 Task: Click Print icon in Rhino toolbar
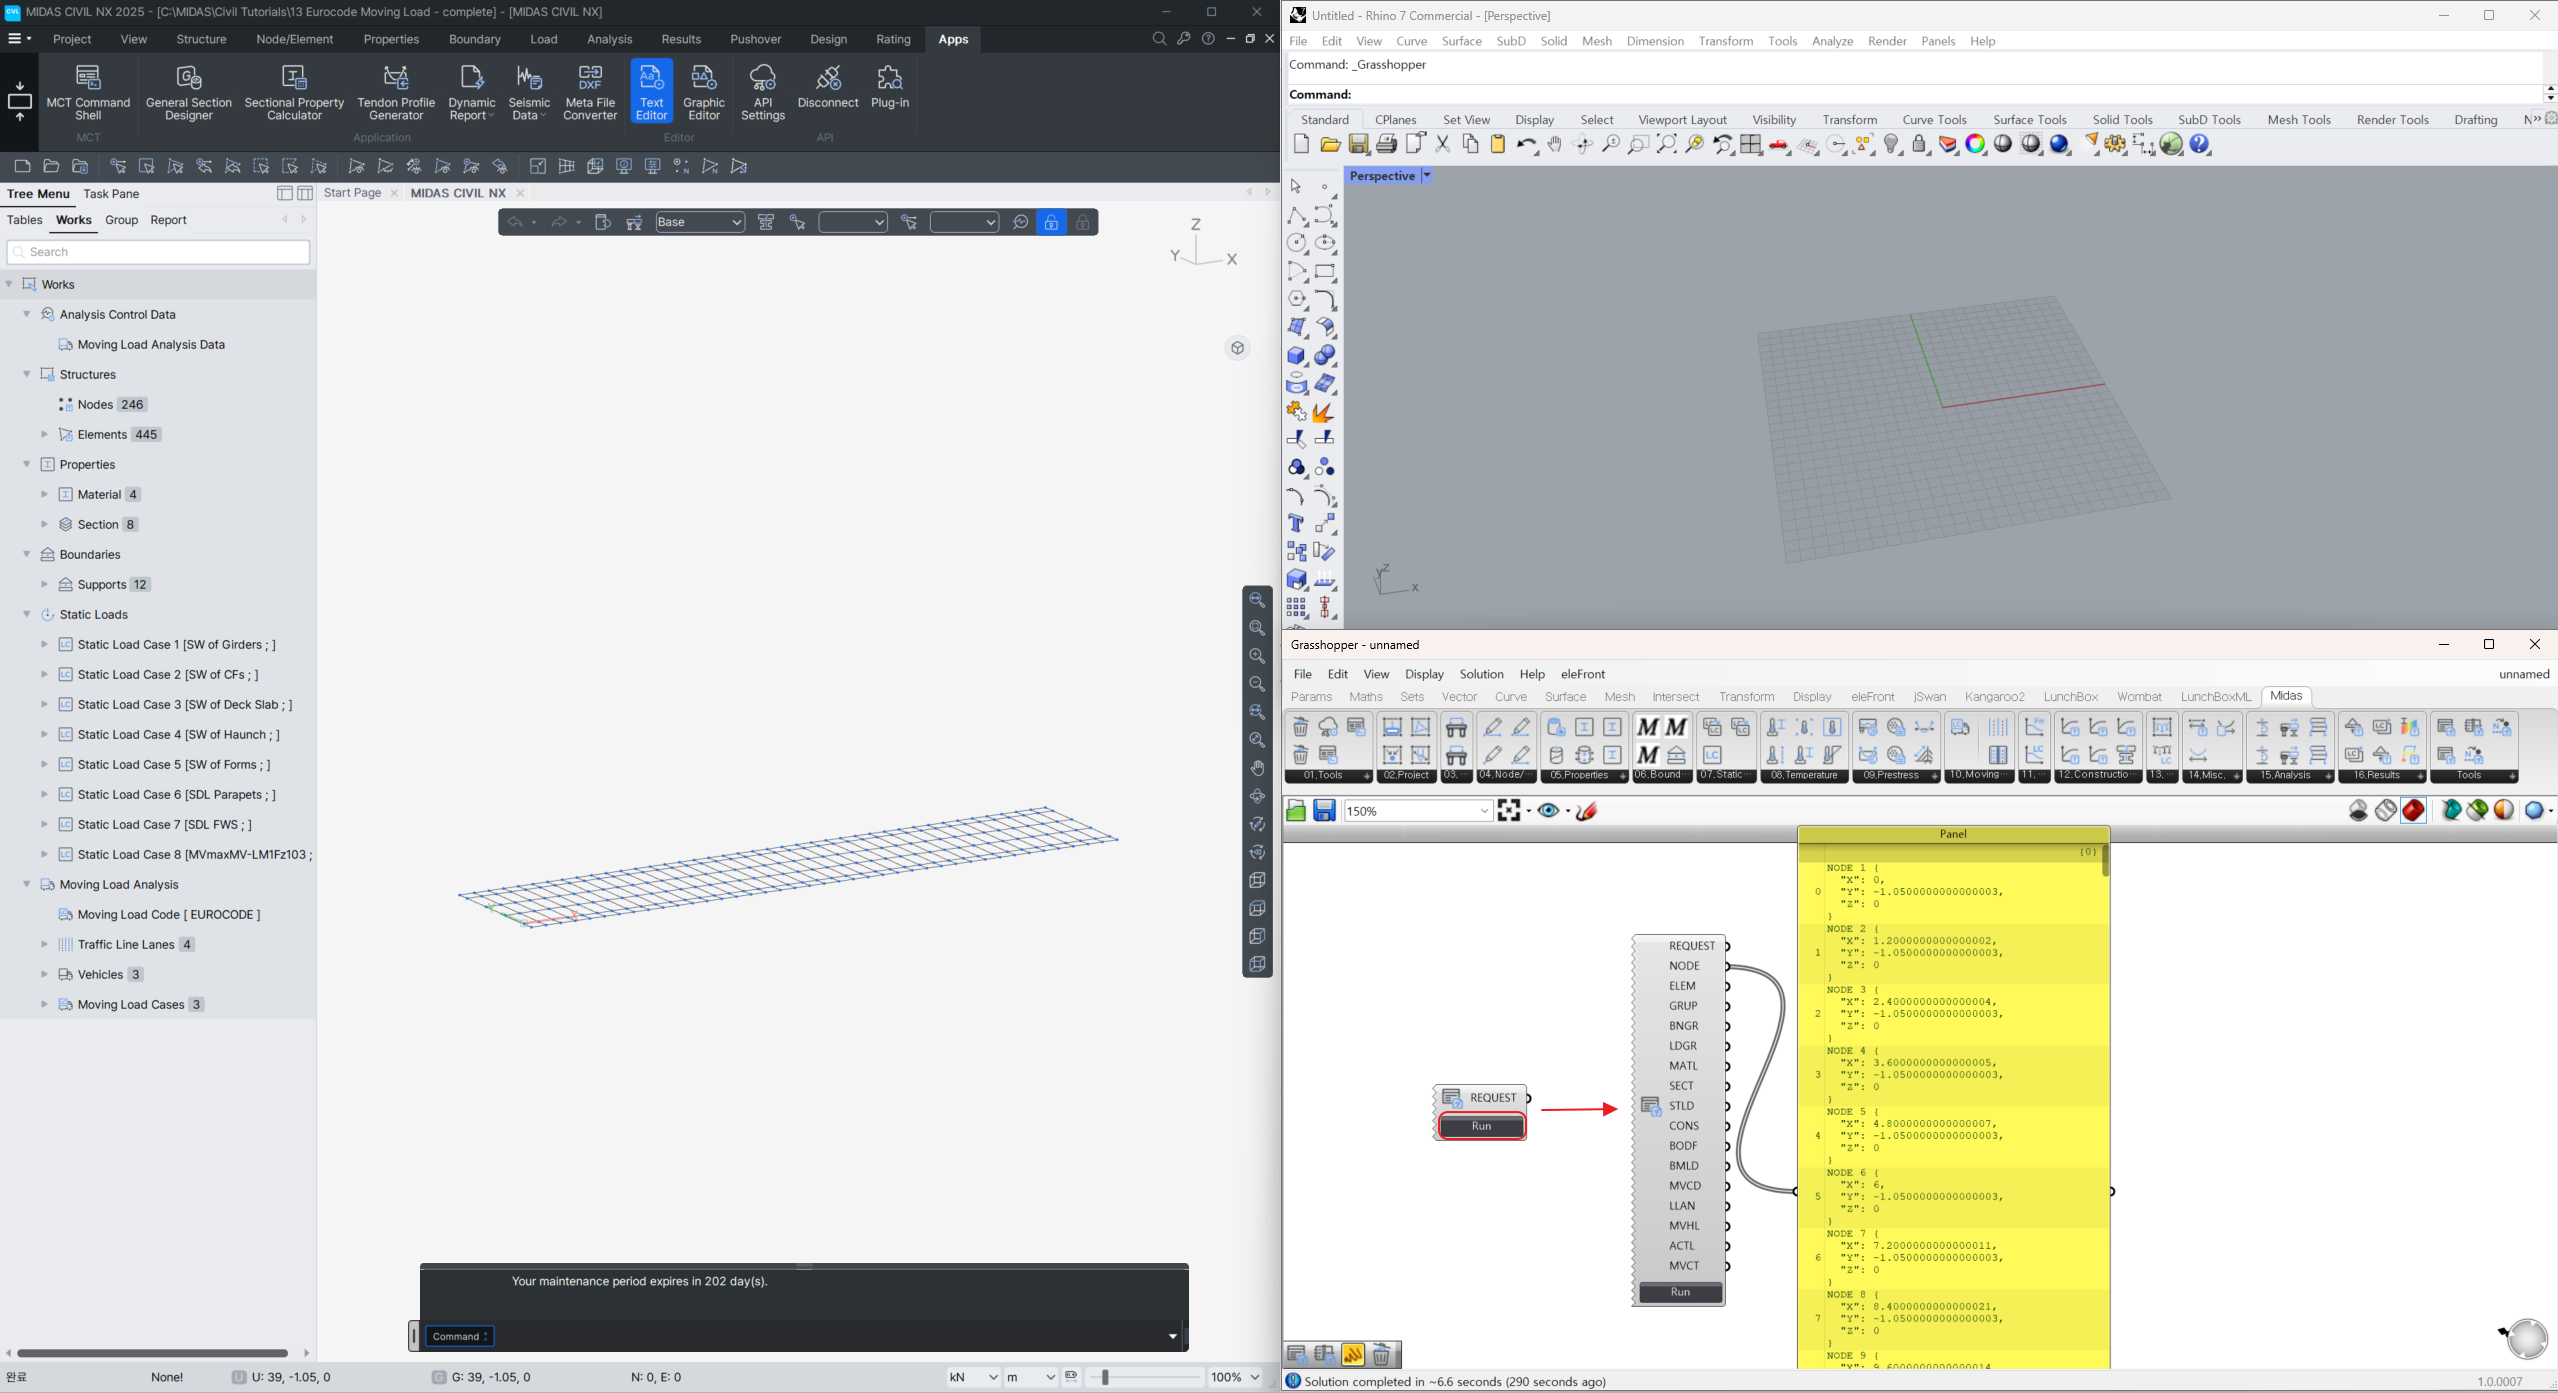click(1386, 145)
